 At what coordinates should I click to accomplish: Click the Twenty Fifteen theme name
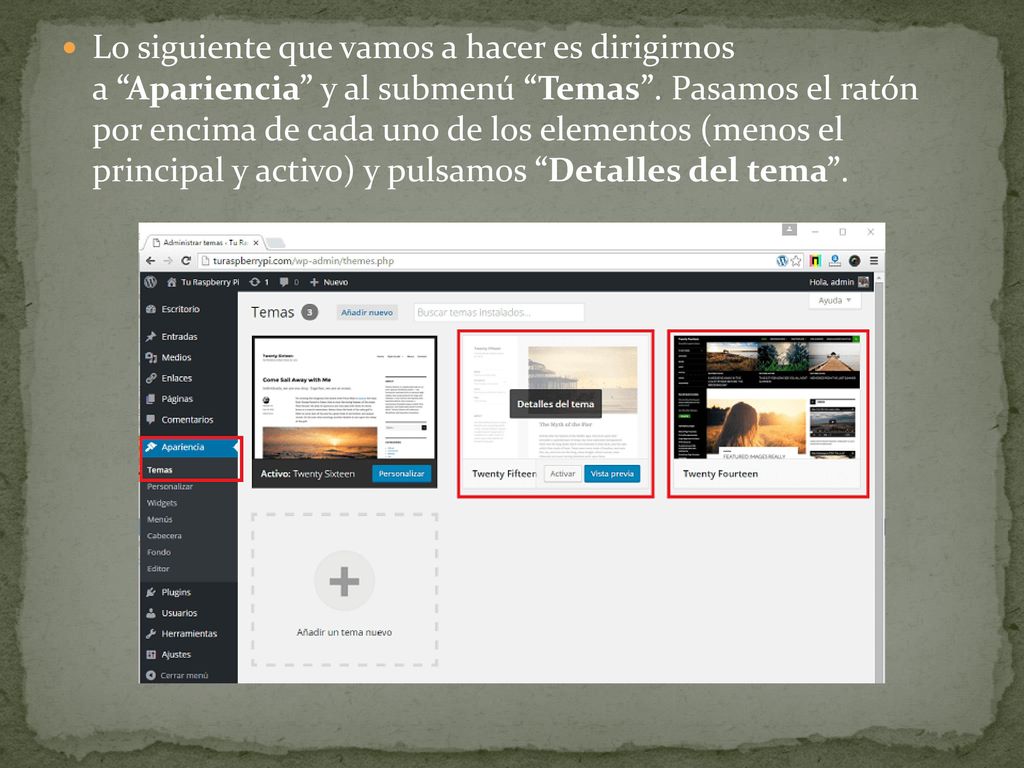pos(504,474)
